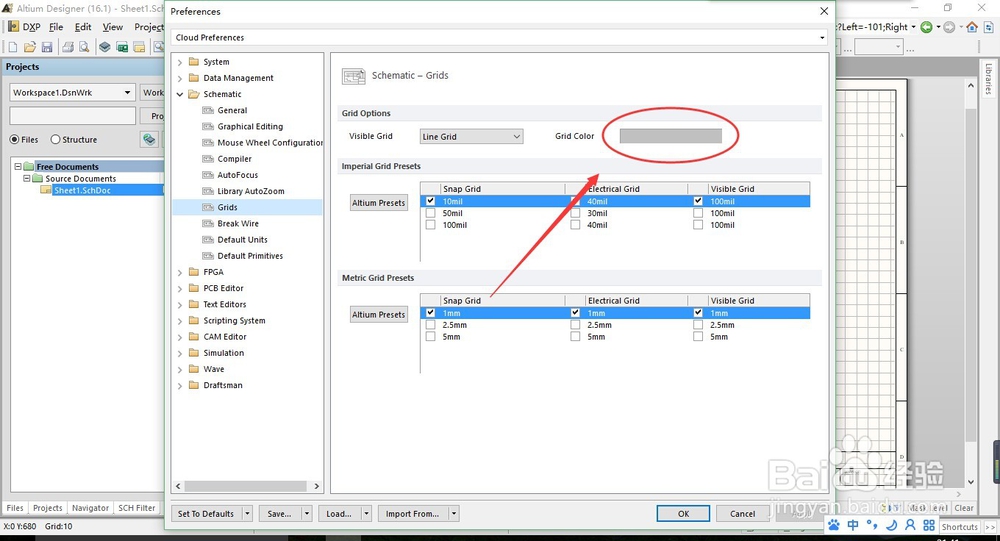The width and height of the screenshot is (1000, 541).
Task: Open the File menu
Action: 56,27
